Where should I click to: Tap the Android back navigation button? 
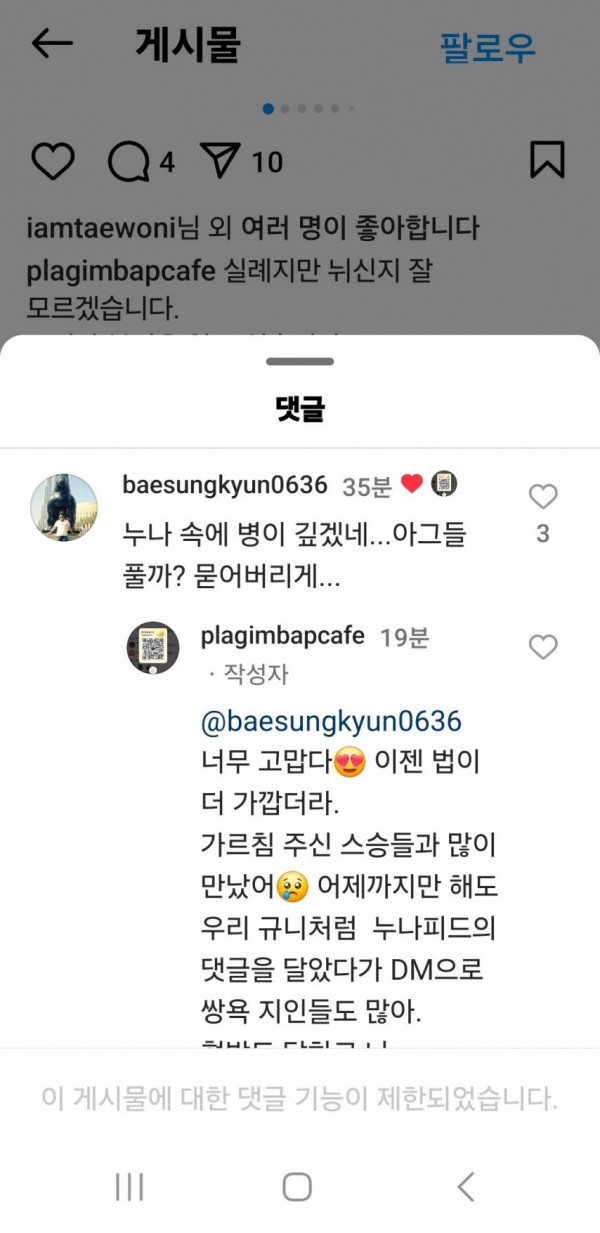[465, 1186]
